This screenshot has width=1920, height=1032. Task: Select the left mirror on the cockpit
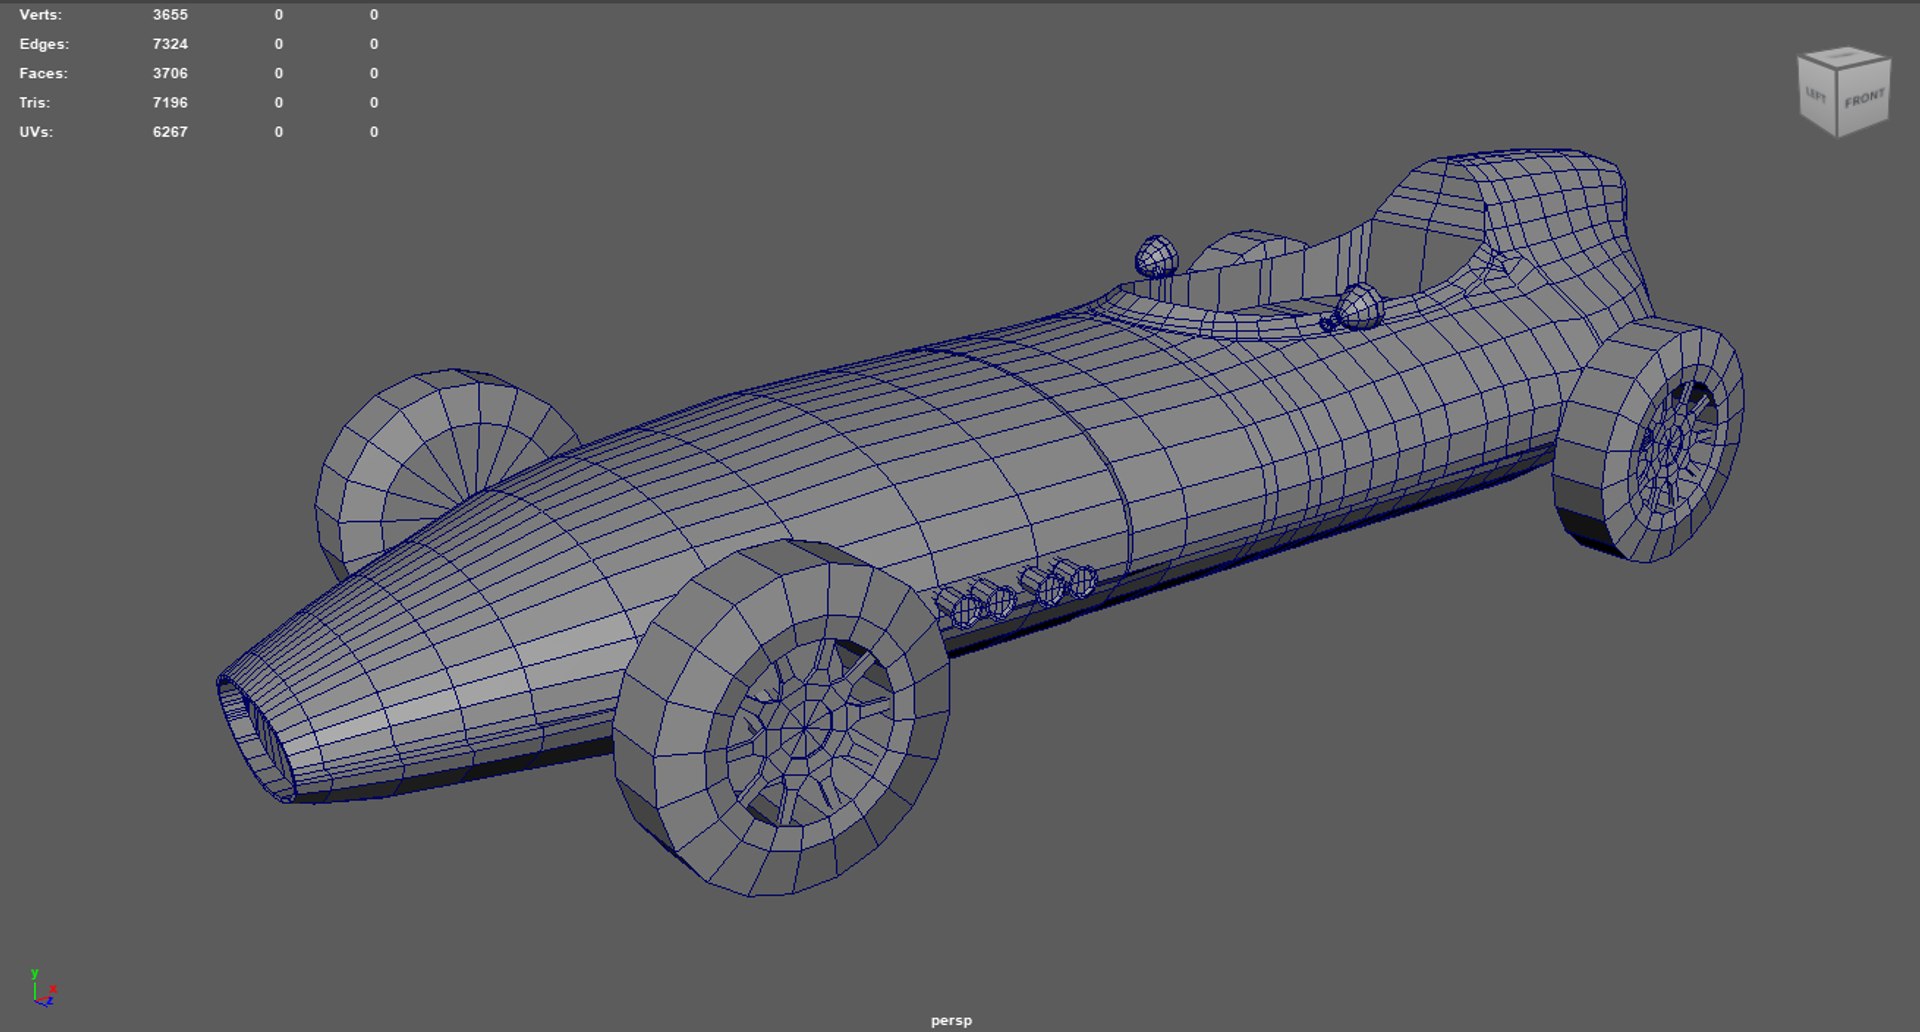point(1156,256)
